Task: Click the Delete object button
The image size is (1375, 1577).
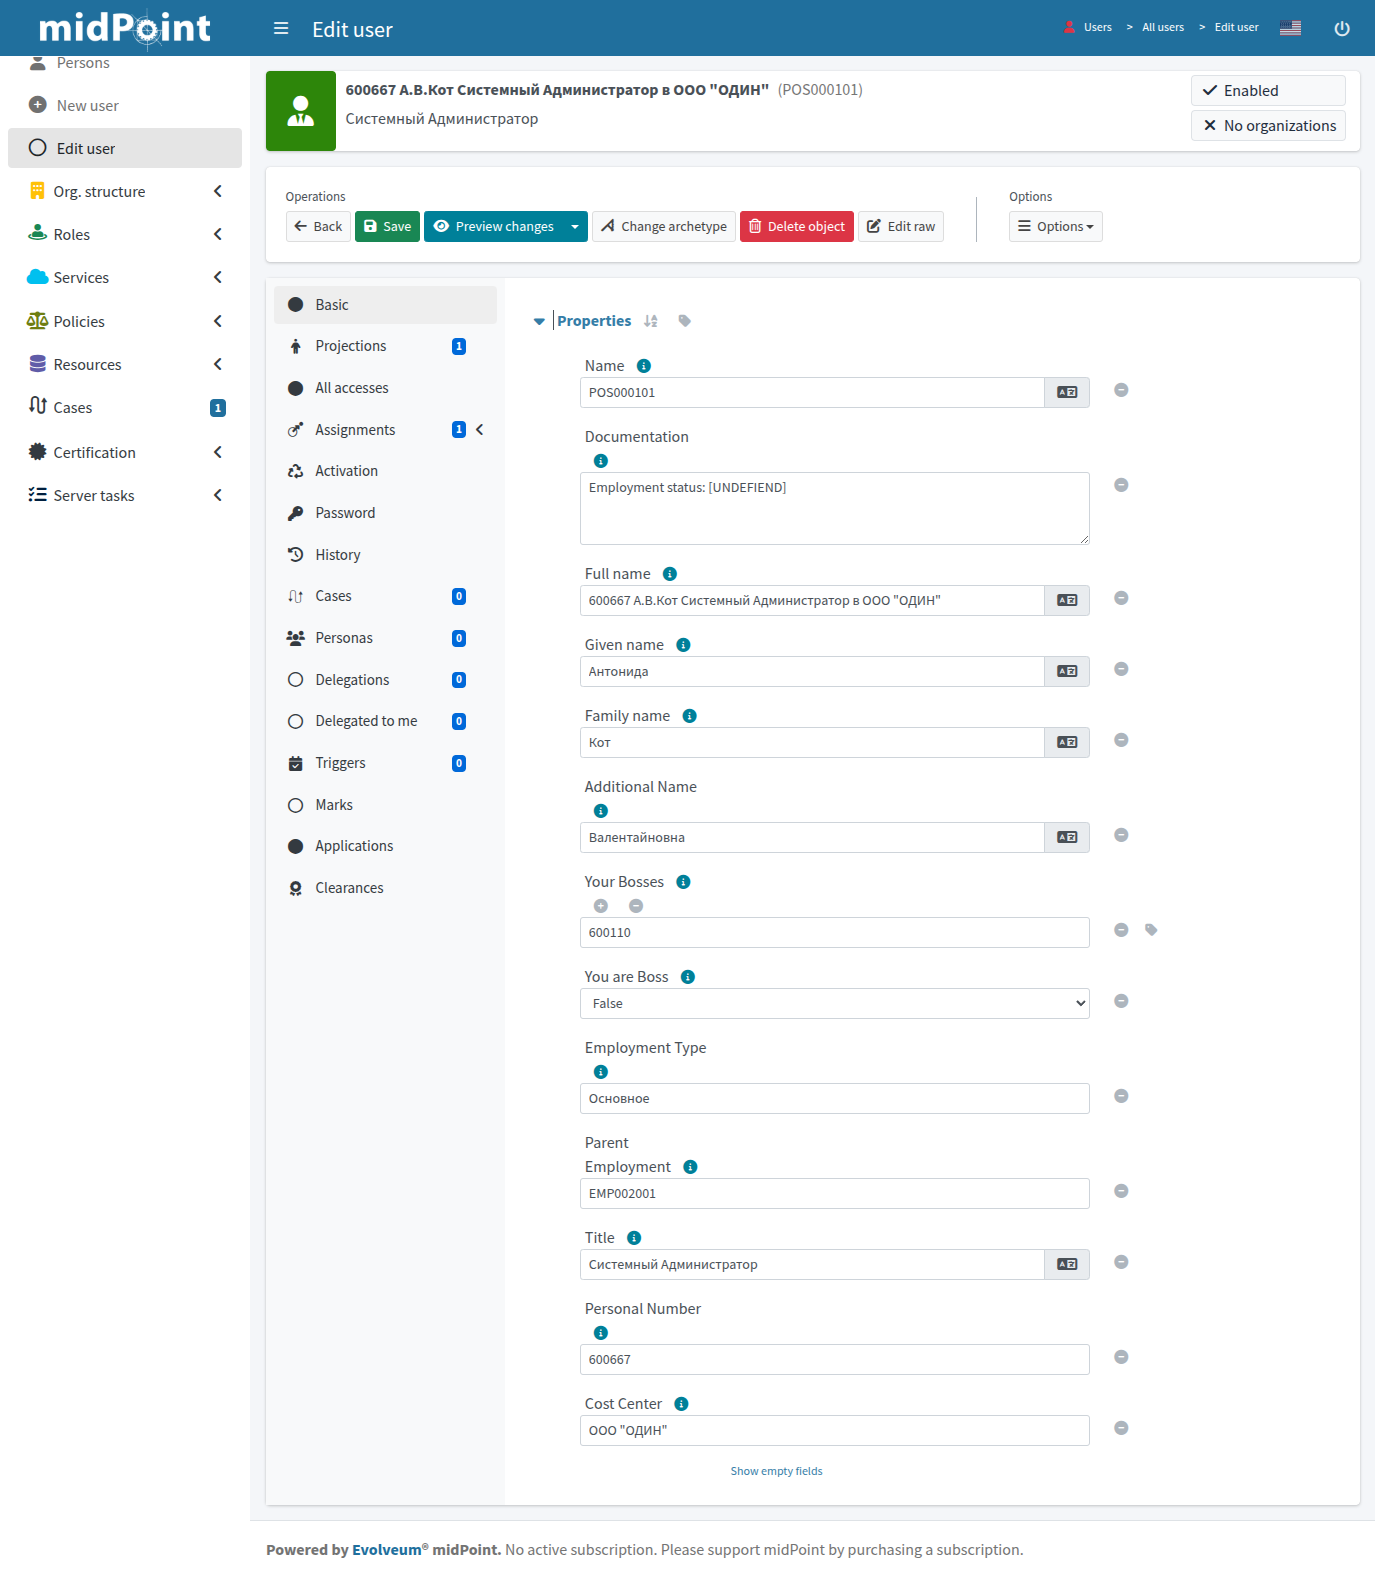Action: point(797,227)
